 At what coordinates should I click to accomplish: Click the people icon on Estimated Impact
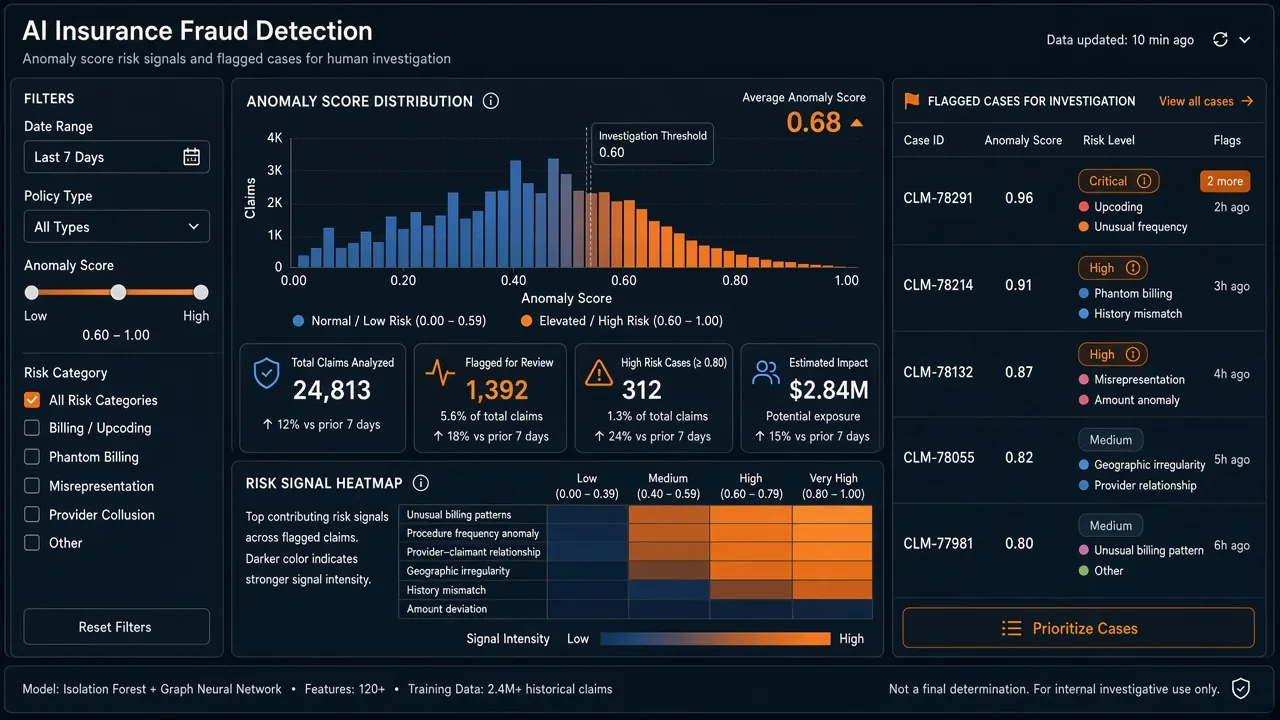coord(766,373)
